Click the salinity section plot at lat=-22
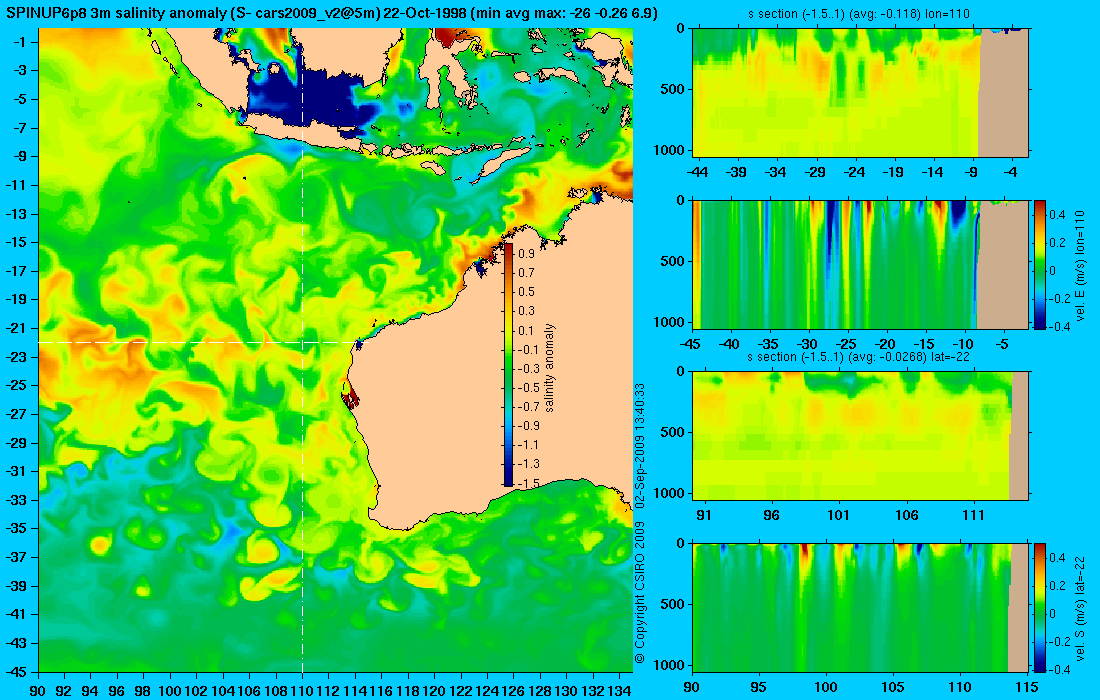This screenshot has height=700, width=1100. coord(860,436)
